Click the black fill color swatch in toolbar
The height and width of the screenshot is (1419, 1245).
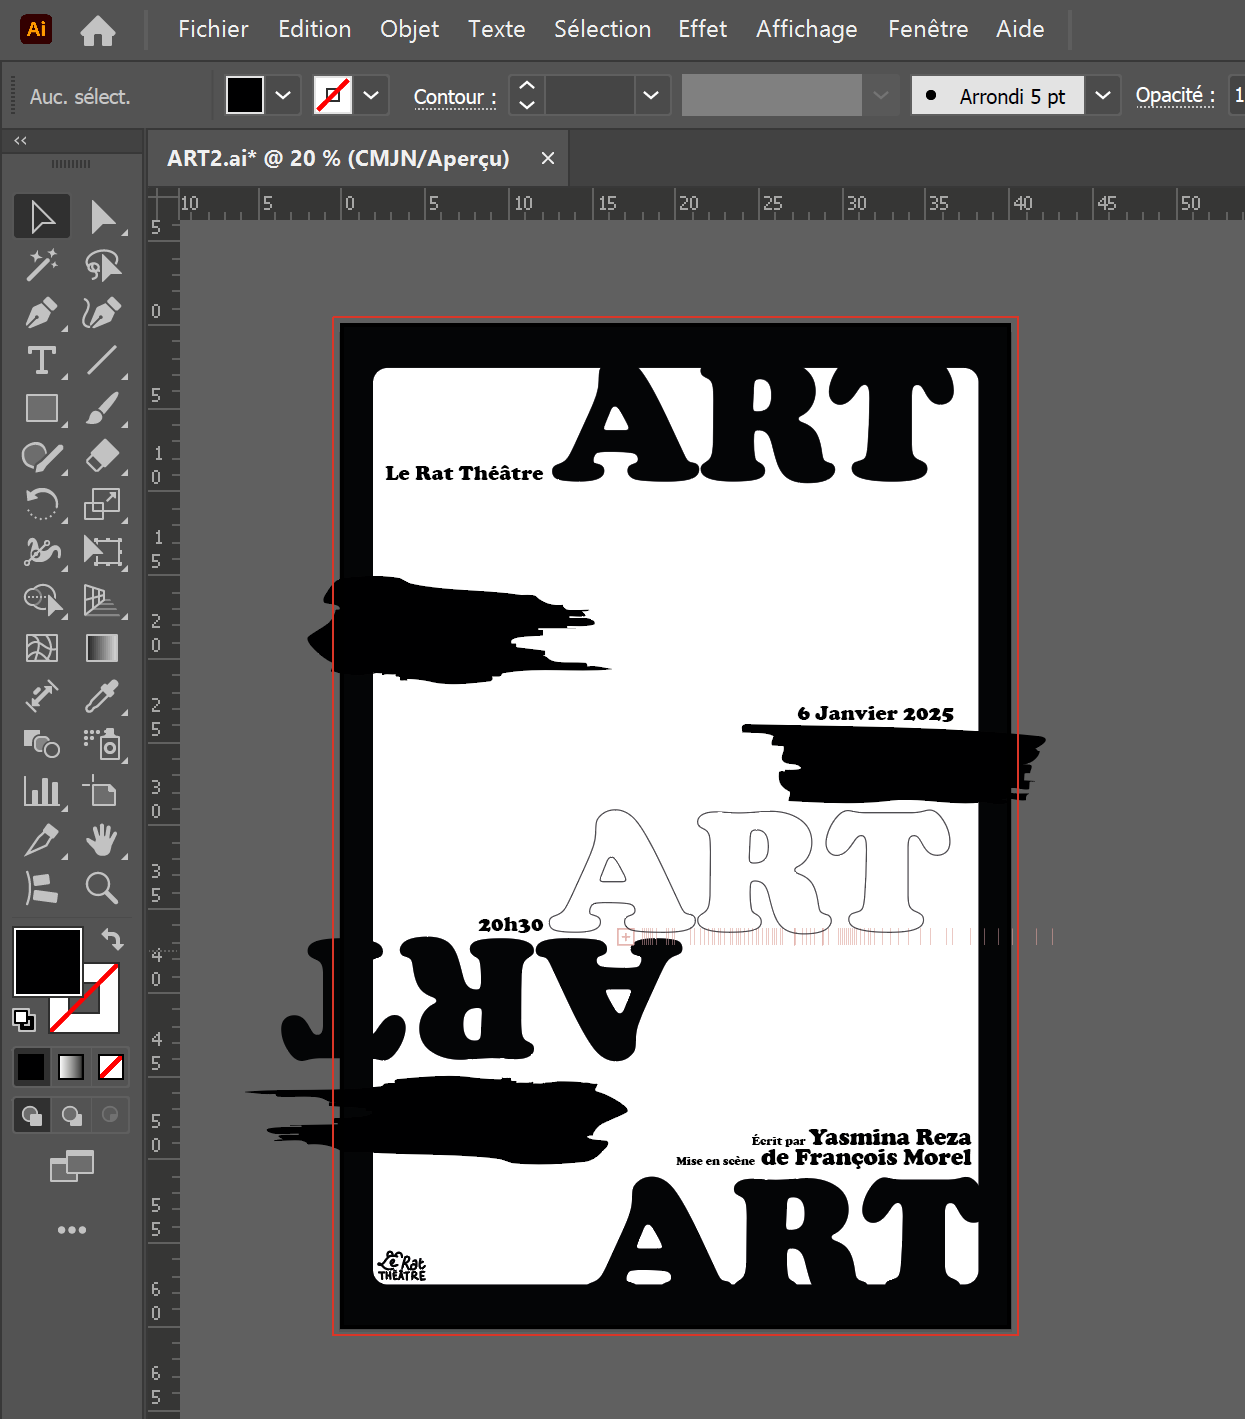[x=47, y=961]
